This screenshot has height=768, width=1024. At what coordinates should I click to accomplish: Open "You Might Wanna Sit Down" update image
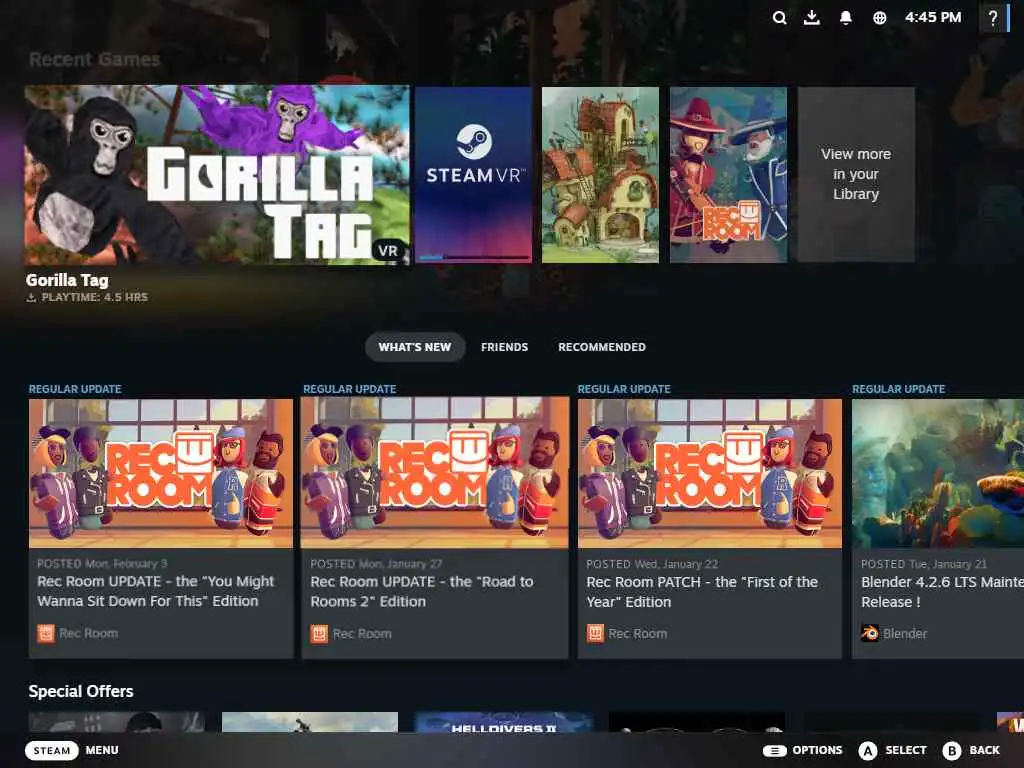coord(161,473)
